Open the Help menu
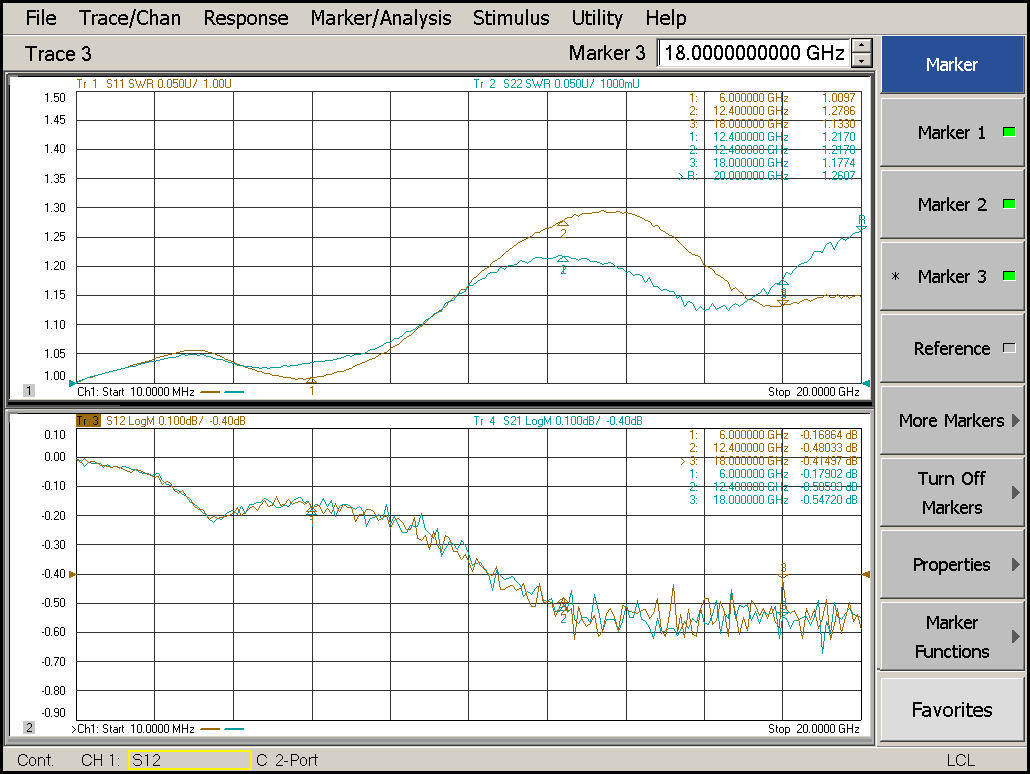The height and width of the screenshot is (774, 1030). (x=665, y=18)
